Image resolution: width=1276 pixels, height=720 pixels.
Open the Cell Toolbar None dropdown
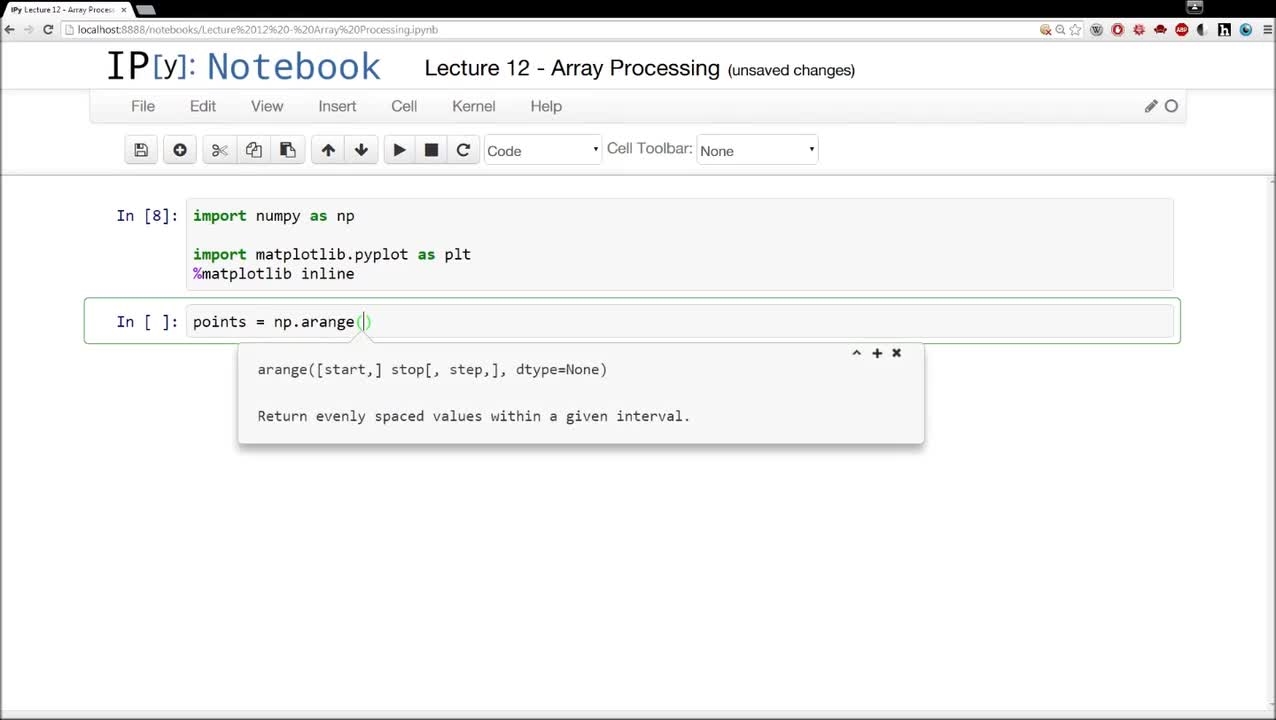click(757, 150)
